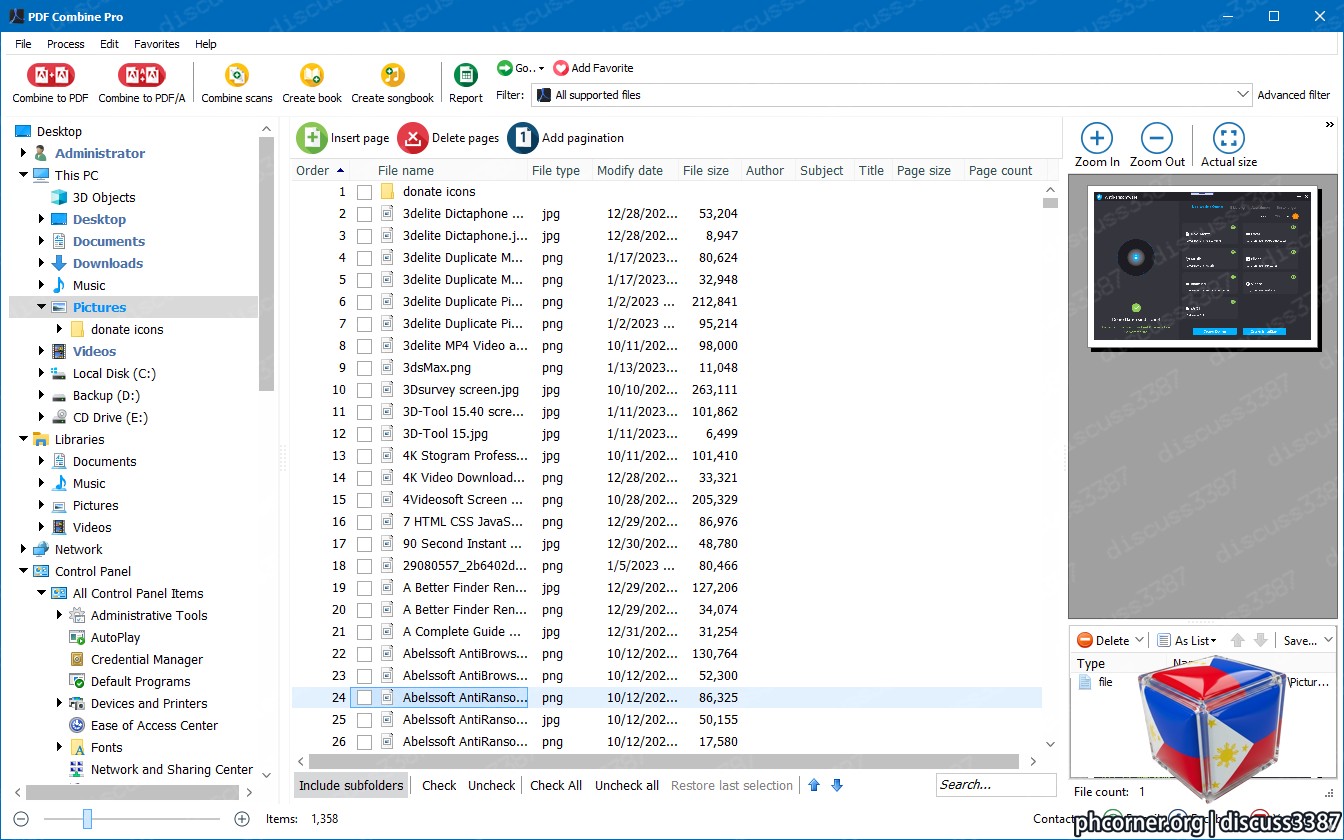Open the Edit menu
This screenshot has height=840, width=1344.
pyautogui.click(x=109, y=44)
